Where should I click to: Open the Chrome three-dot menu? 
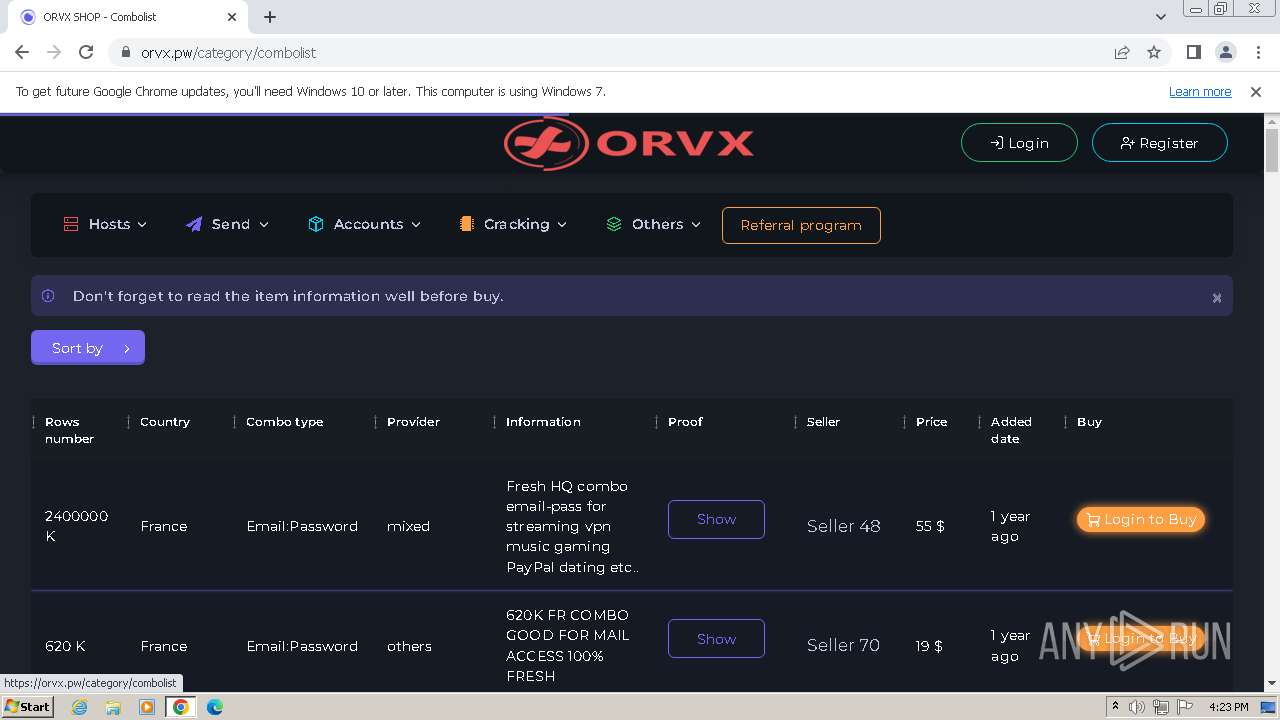[x=1258, y=52]
